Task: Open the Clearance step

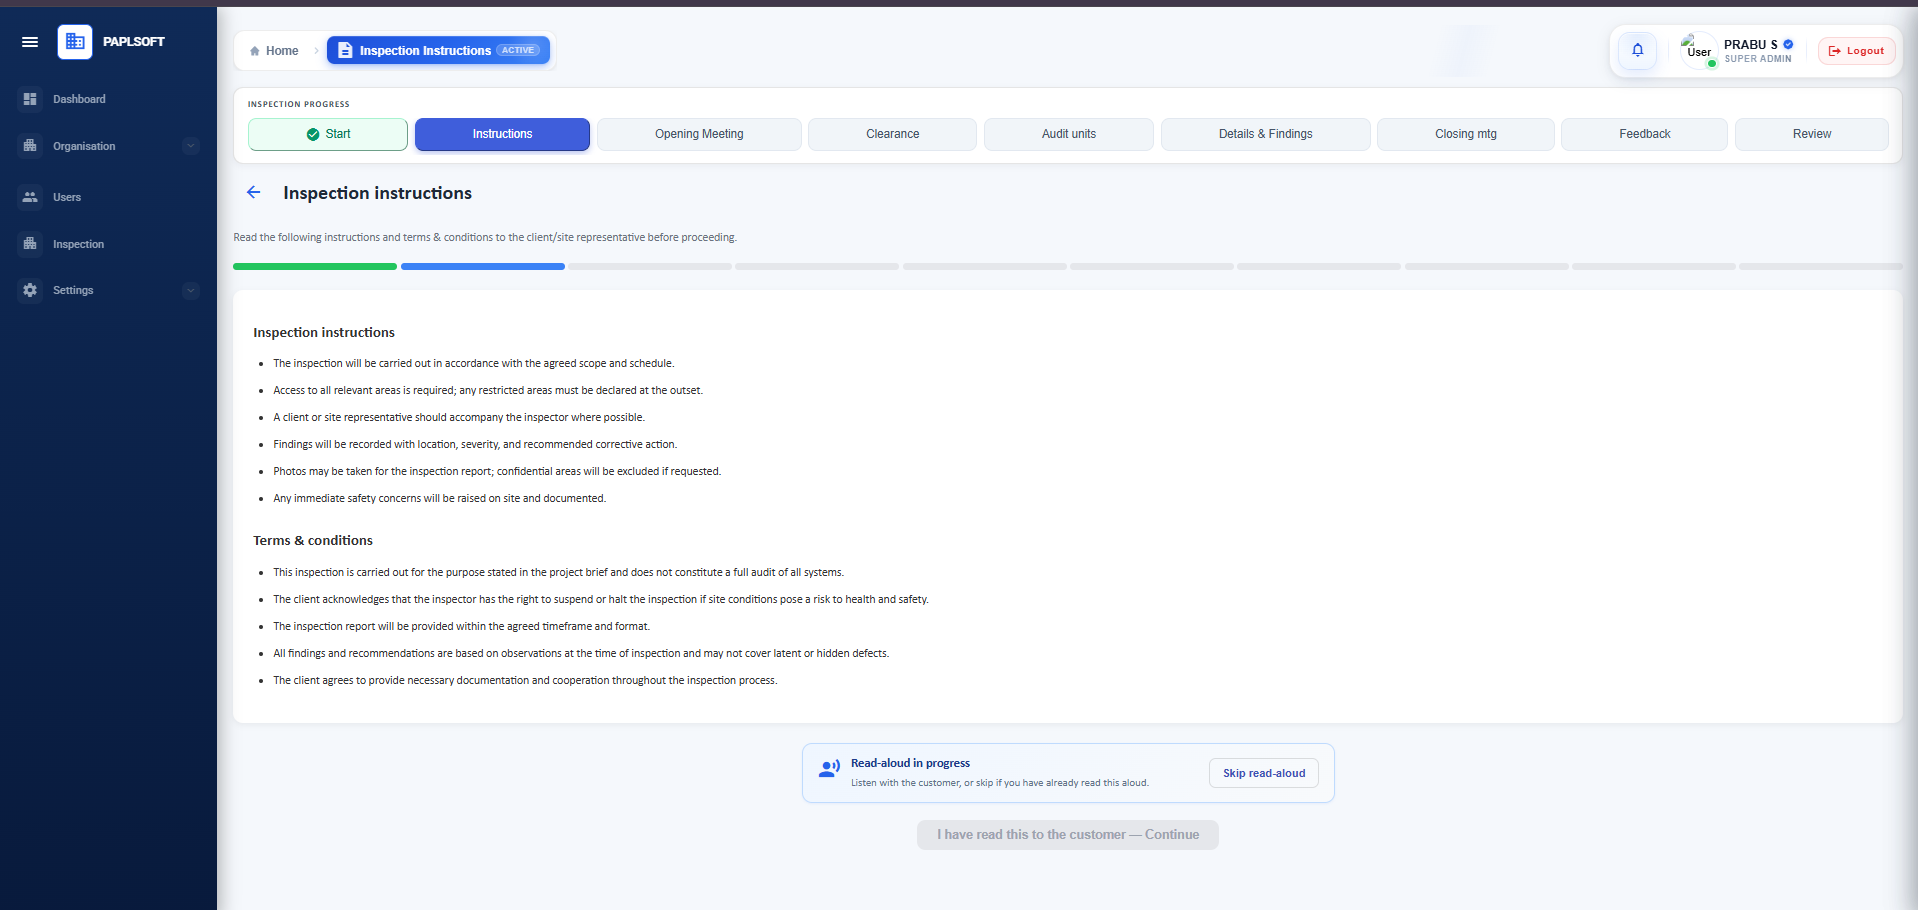Action: point(892,134)
